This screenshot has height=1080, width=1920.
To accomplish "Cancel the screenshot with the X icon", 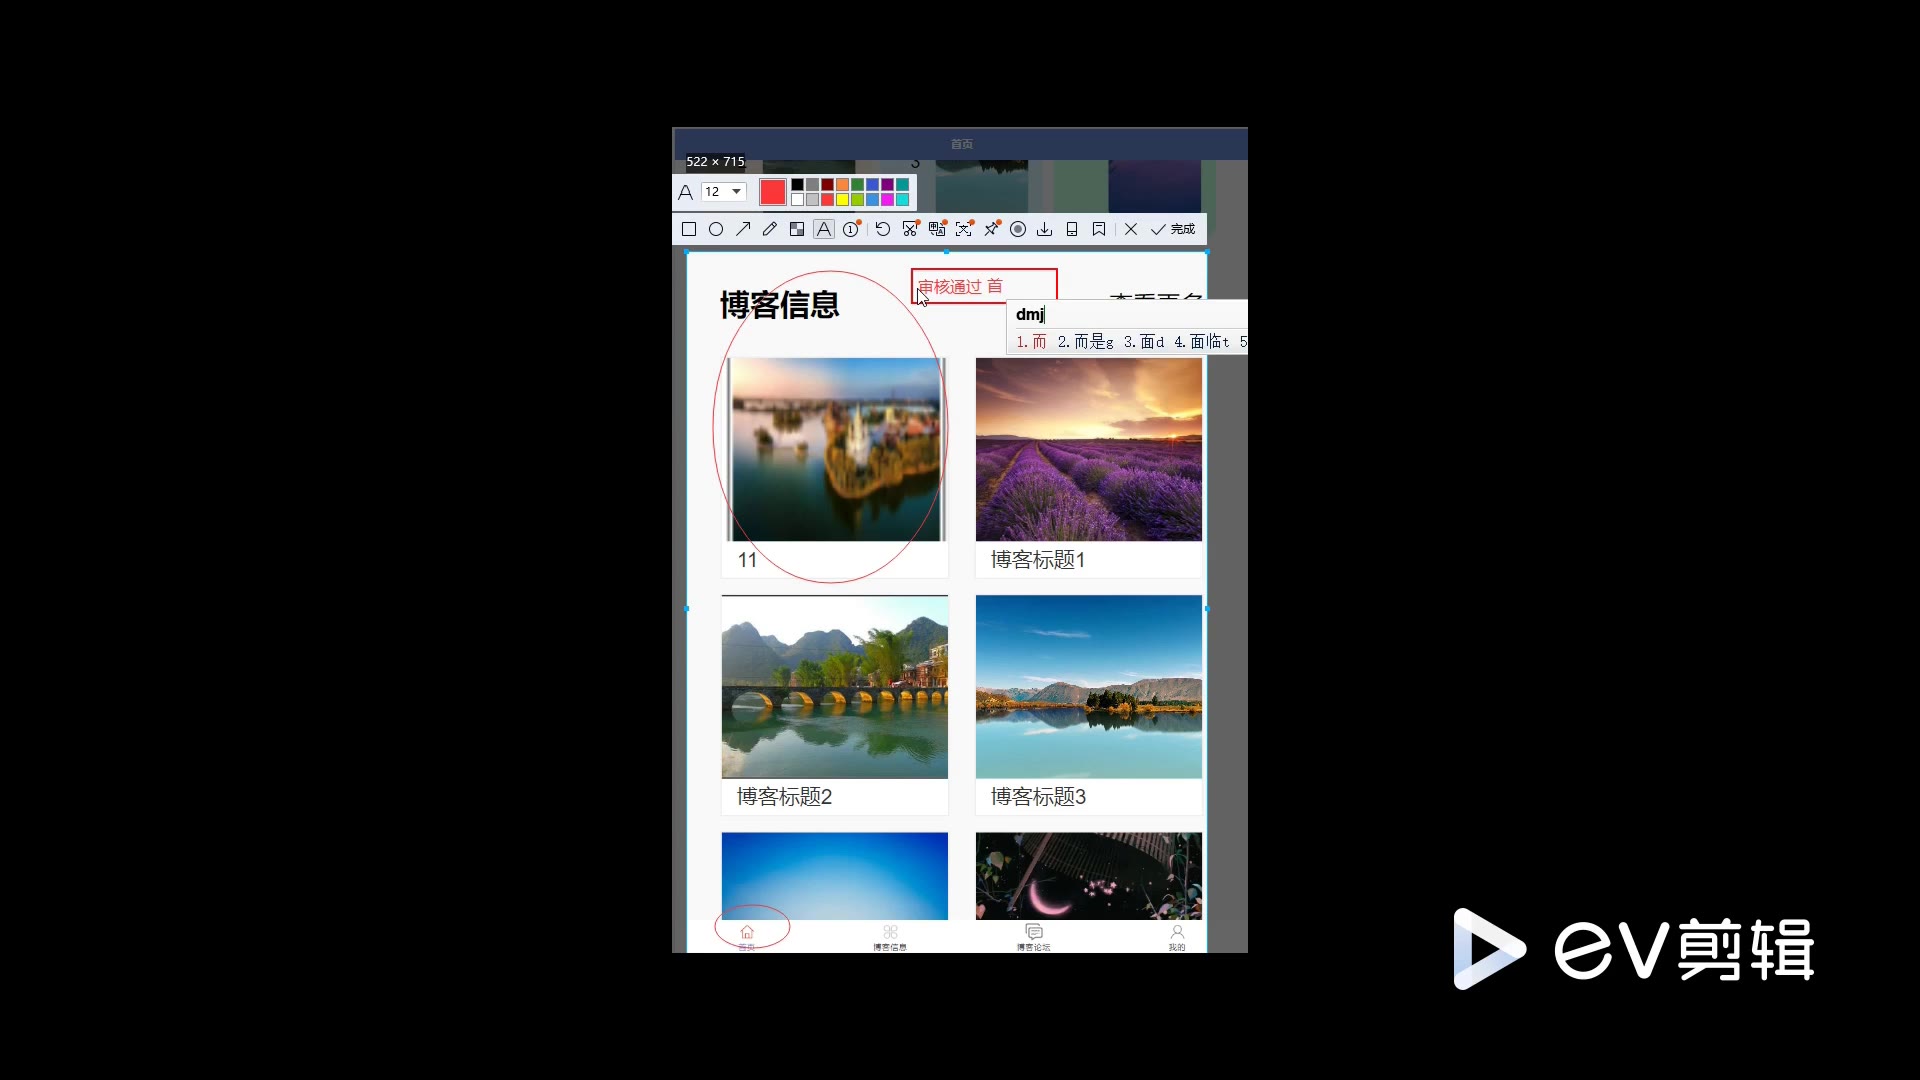I will [1131, 229].
